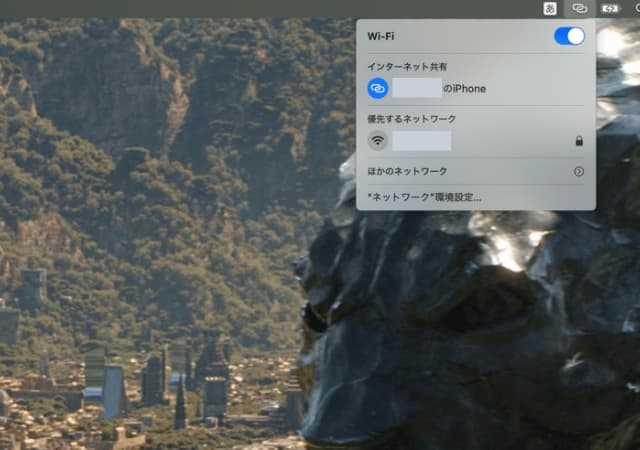The image size is (640, 450).
Task: Open the battery charging status icon
Action: click(610, 9)
